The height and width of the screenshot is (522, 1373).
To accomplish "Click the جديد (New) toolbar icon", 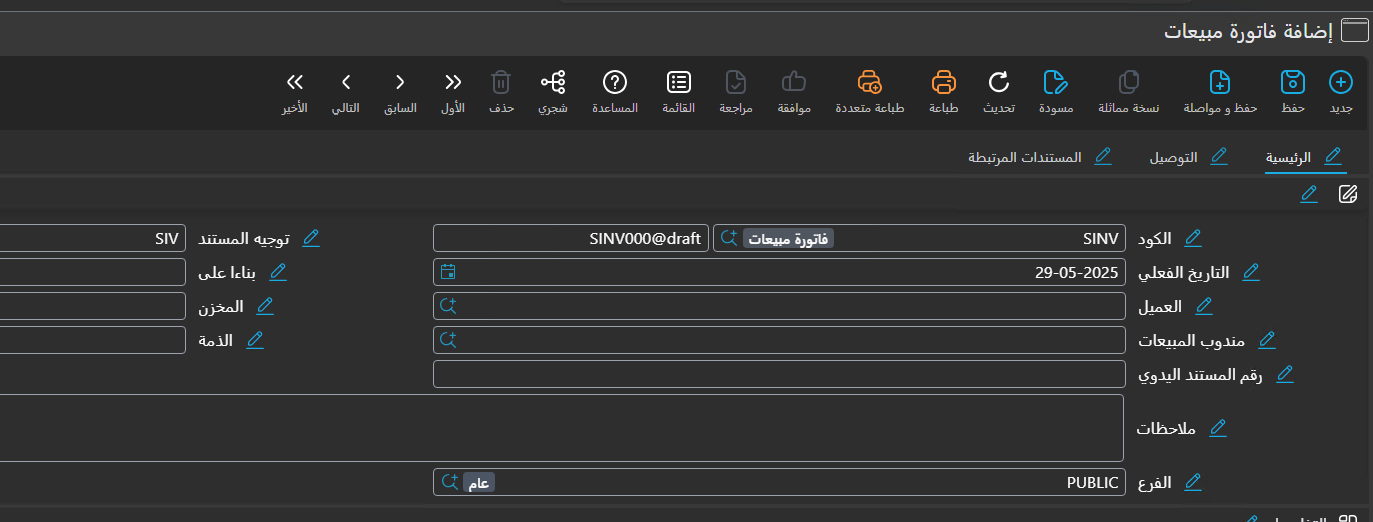I will (1341, 82).
